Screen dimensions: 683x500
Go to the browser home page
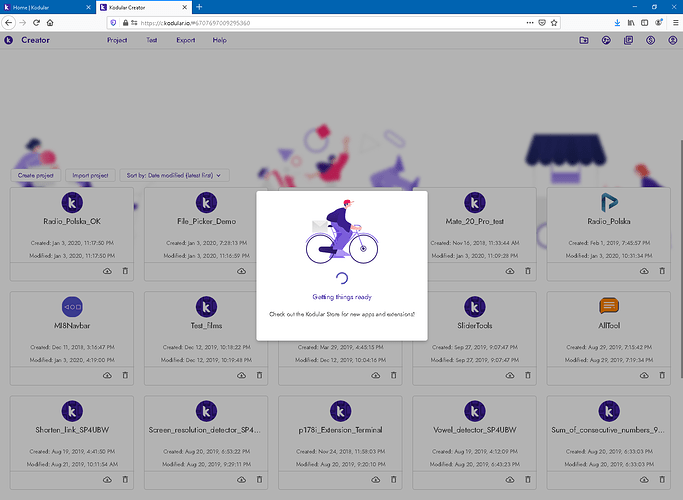(50, 23)
